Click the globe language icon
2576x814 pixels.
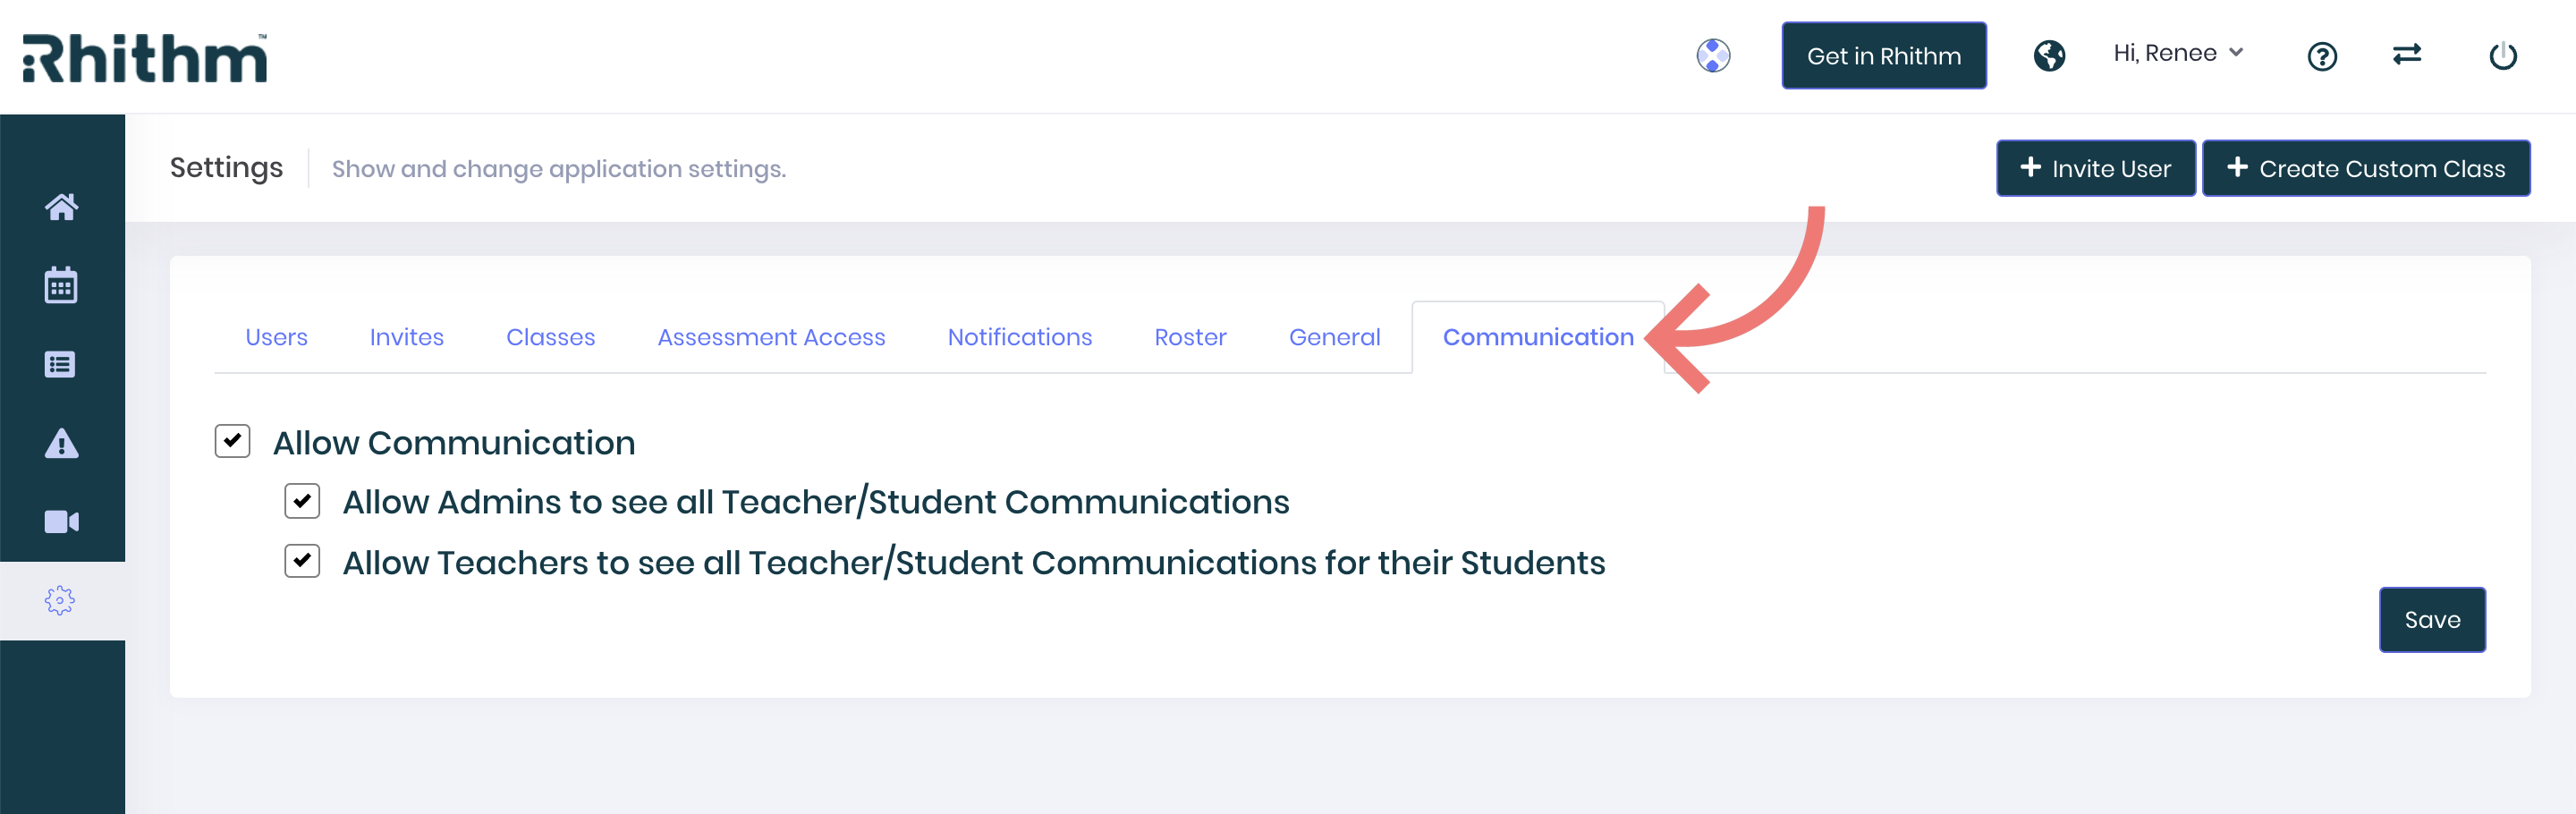(x=2050, y=55)
